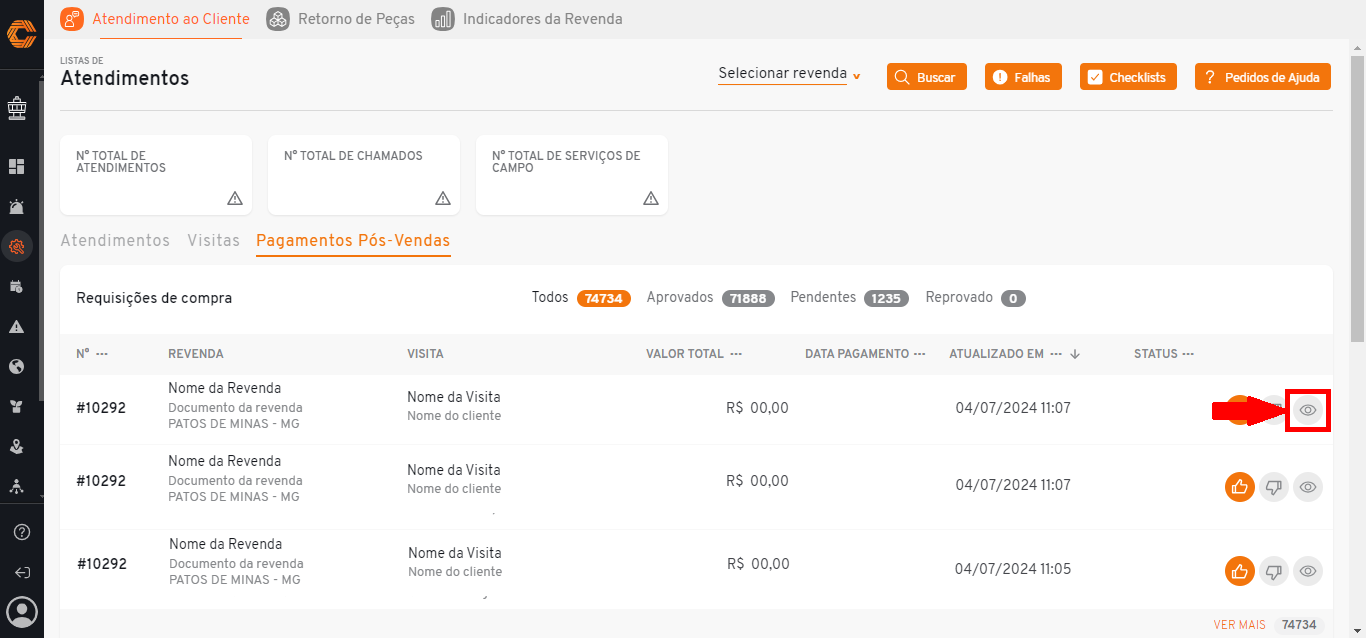Open the dashboard grid sidebar icon
The height and width of the screenshot is (638, 1366).
[x=16, y=166]
